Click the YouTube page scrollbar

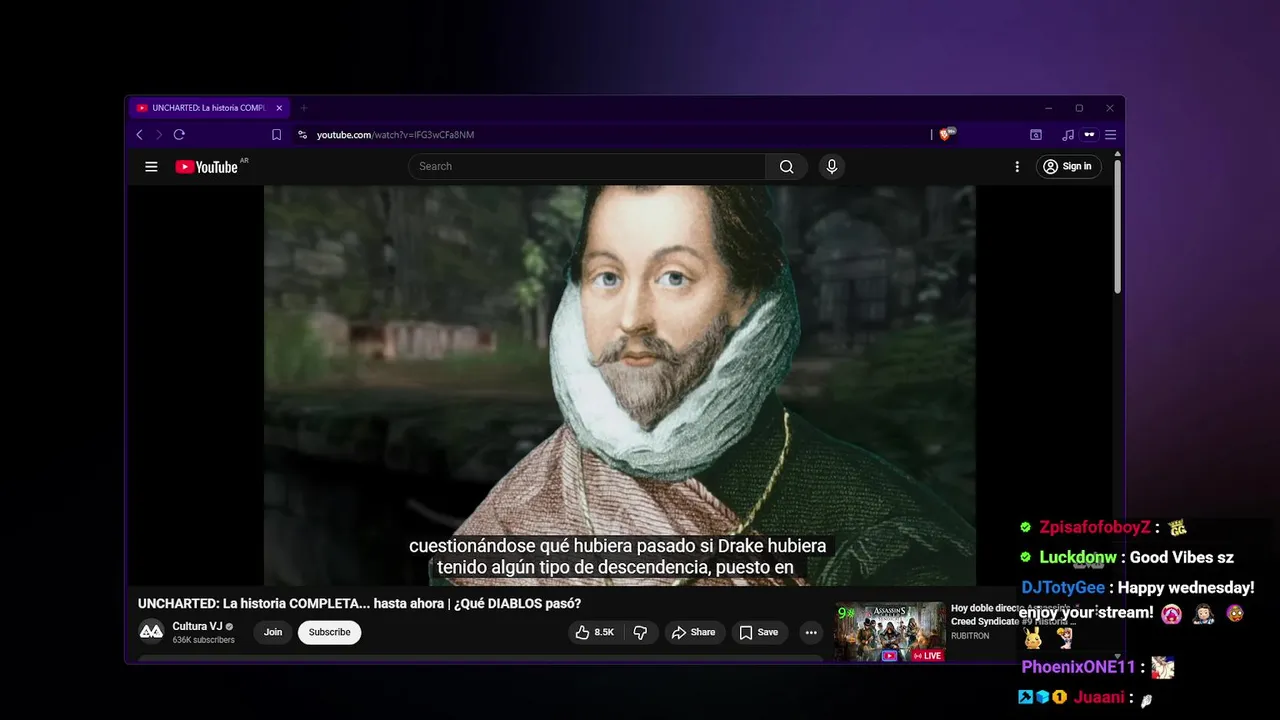pos(1118,225)
